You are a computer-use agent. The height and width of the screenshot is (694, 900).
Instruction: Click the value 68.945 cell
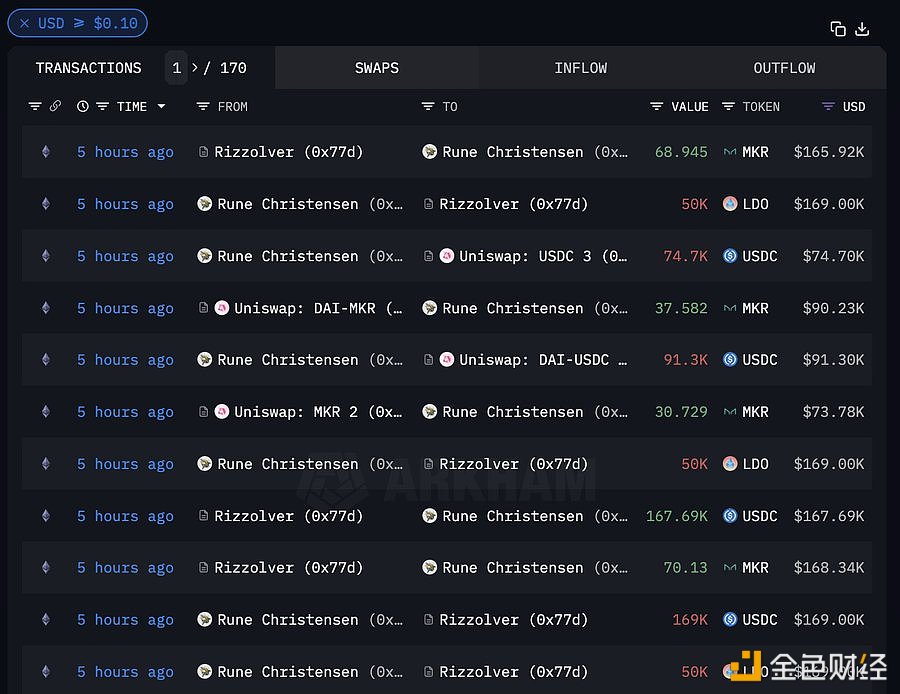[681, 152]
